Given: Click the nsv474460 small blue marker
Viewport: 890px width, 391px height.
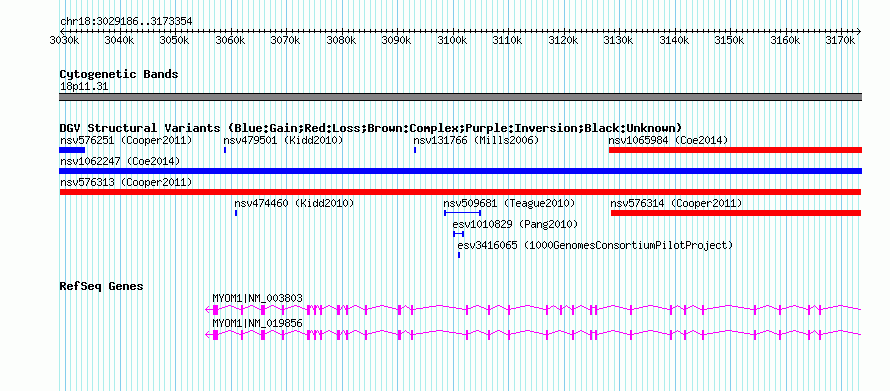Looking at the screenshot, I should pyautogui.click(x=236, y=213).
